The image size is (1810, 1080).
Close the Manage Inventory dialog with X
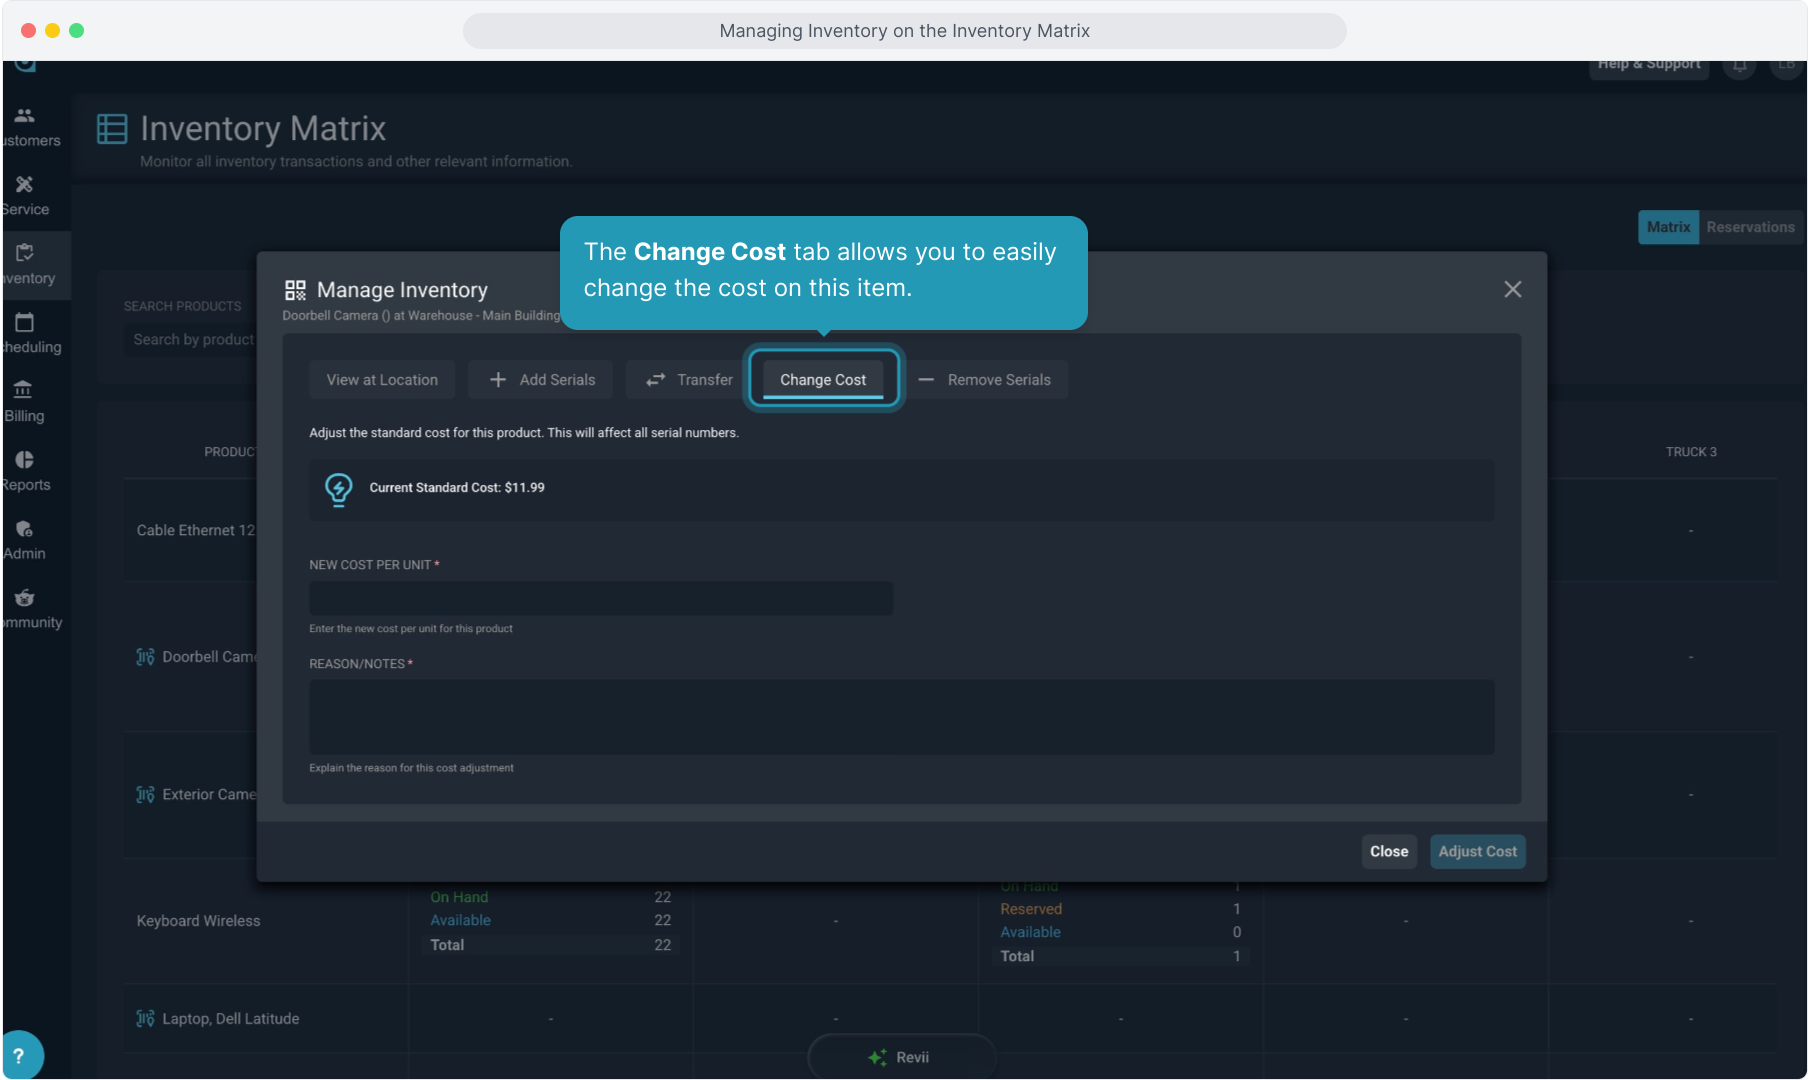pyautogui.click(x=1512, y=289)
